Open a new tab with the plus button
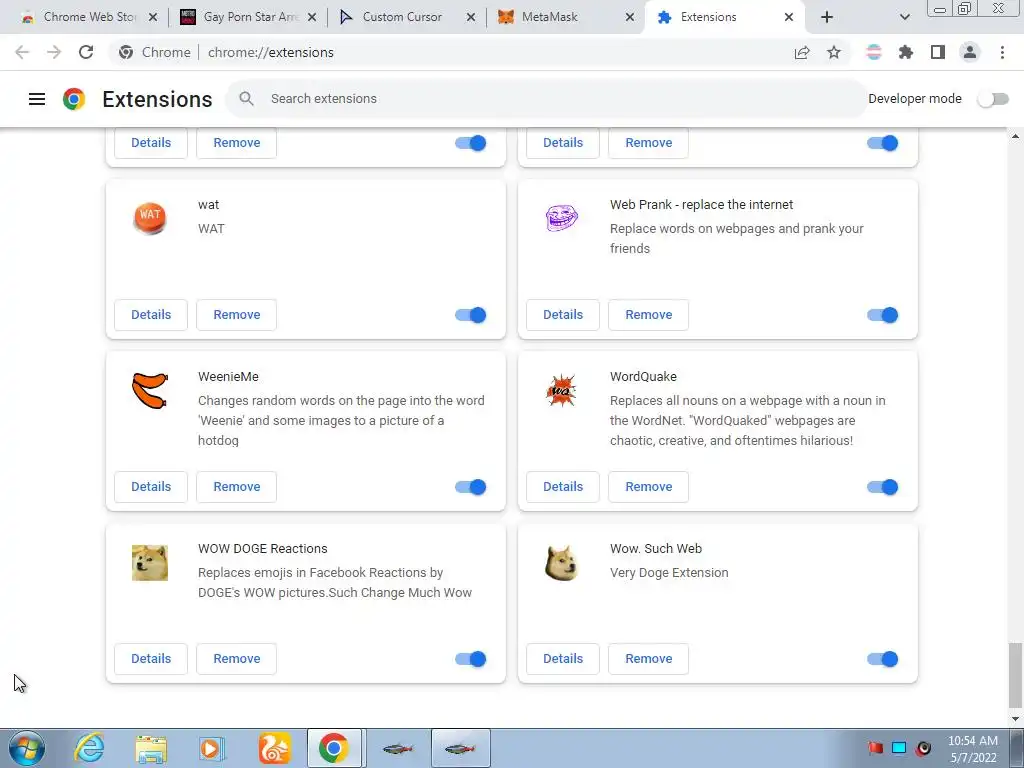This screenshot has width=1024, height=768. click(827, 17)
